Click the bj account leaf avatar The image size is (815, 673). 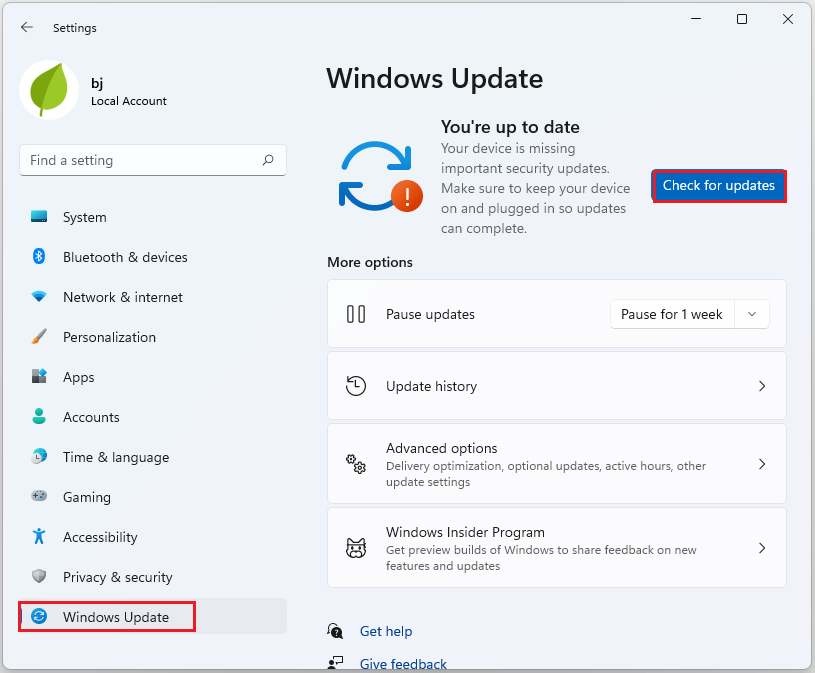pyautogui.click(x=49, y=90)
